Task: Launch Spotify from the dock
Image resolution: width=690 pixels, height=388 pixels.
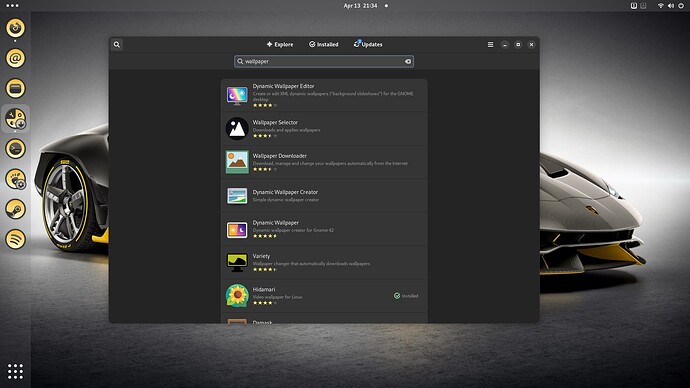Action: 15,239
